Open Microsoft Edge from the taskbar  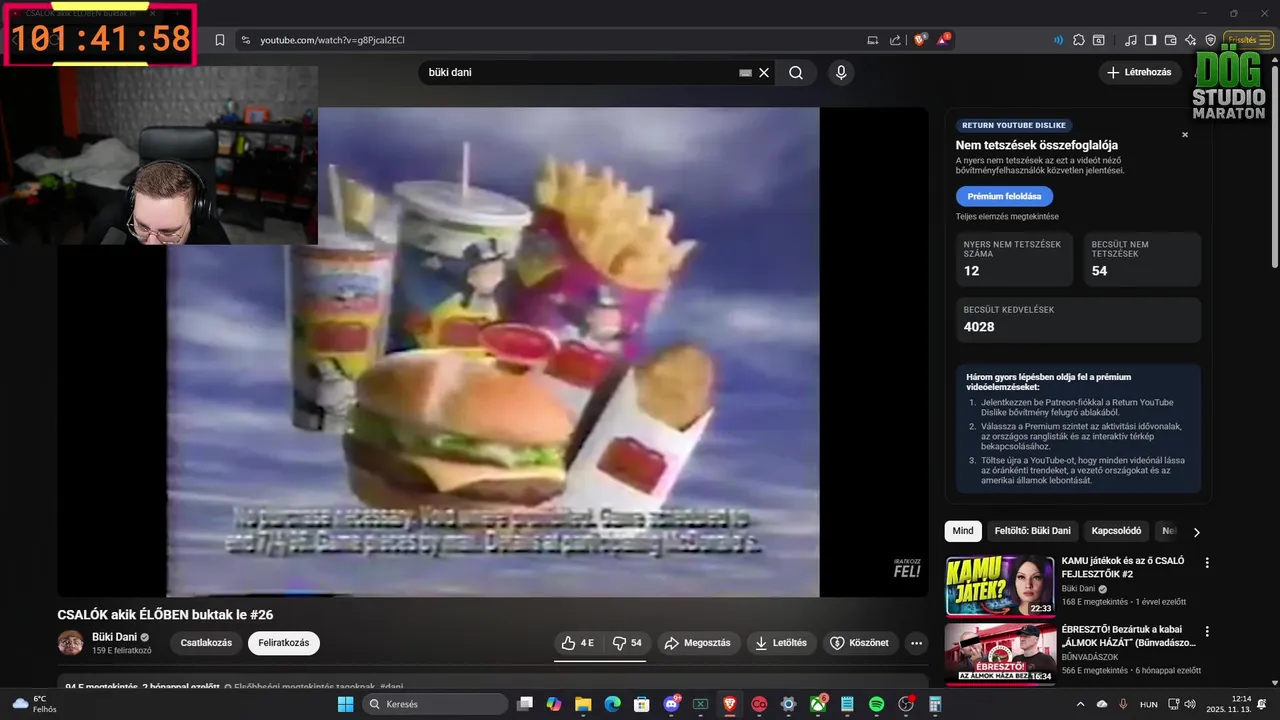(612, 704)
